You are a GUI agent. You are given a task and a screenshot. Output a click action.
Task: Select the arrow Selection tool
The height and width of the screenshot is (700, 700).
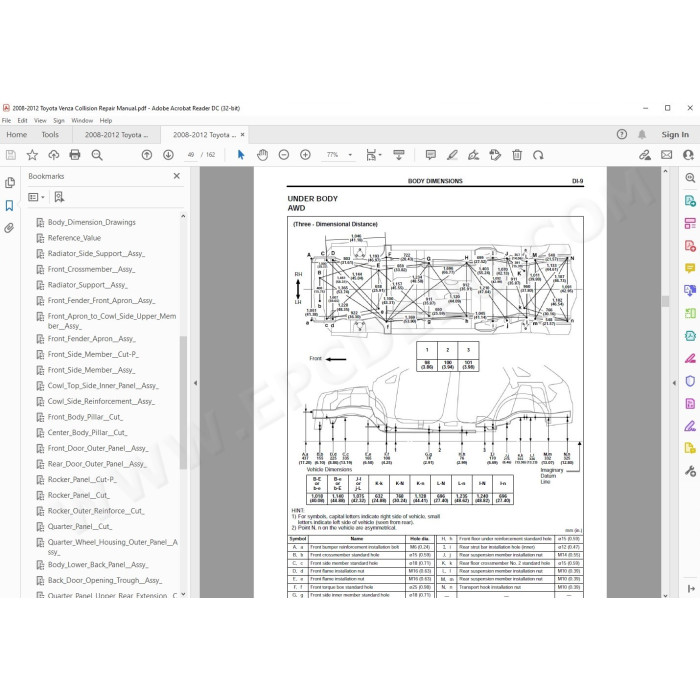[x=241, y=155]
